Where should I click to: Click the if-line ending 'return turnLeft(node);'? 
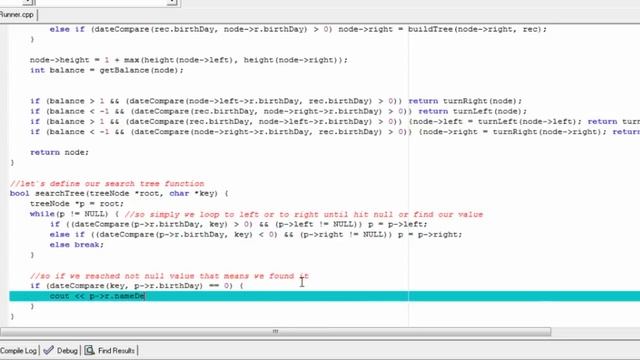click(x=278, y=111)
